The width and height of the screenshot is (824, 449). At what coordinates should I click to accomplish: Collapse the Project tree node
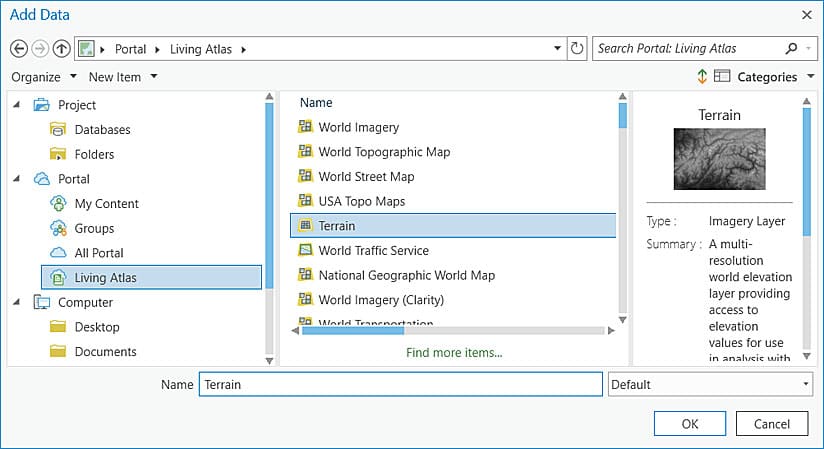click(x=17, y=105)
